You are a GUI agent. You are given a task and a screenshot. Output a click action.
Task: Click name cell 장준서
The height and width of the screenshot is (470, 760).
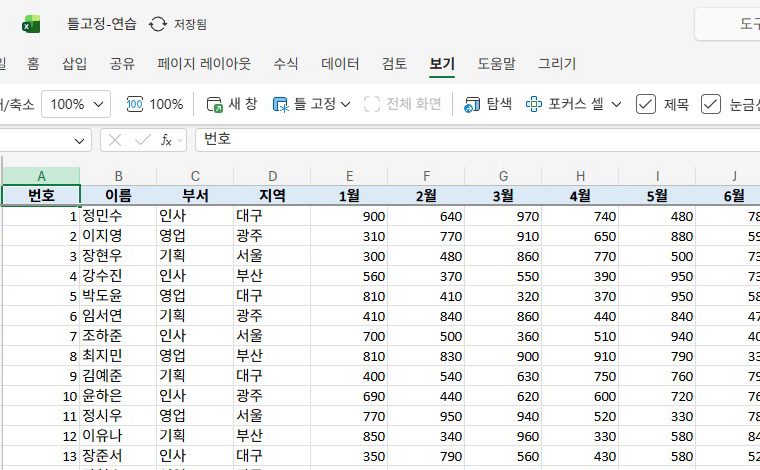point(118,455)
